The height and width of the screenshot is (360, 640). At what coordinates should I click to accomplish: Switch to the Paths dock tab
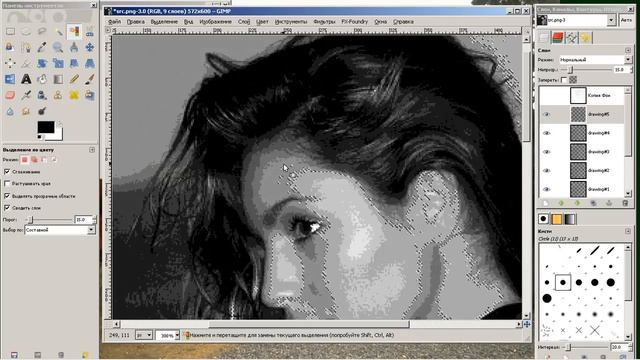(571, 38)
